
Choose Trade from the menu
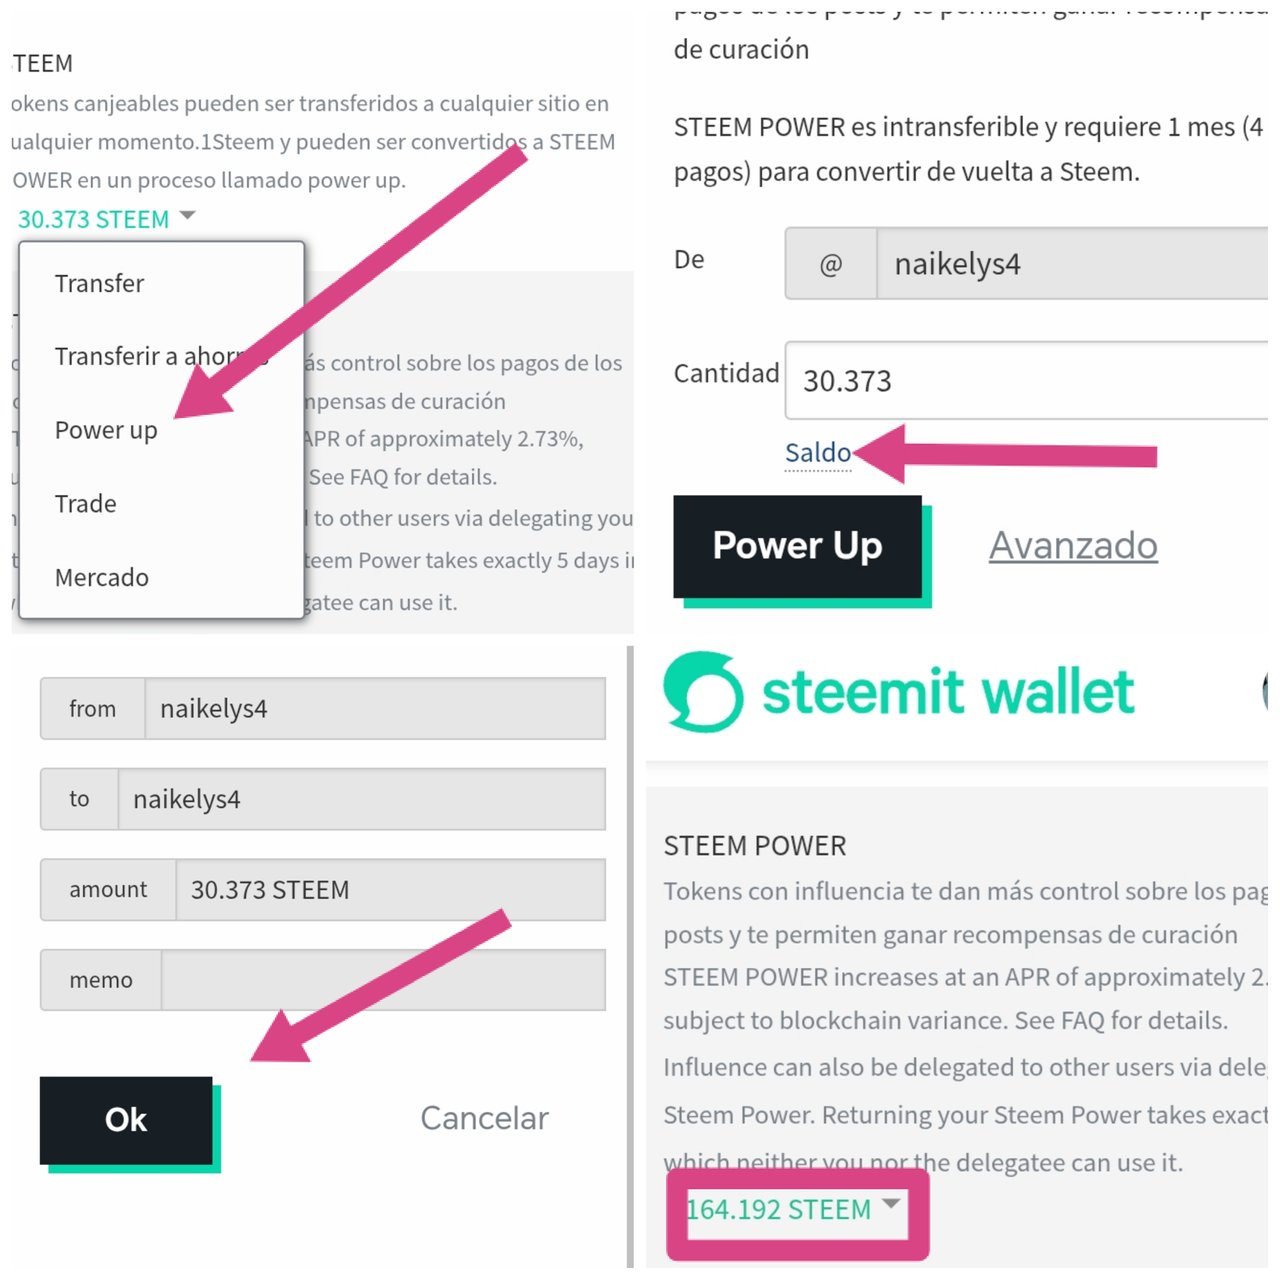click(x=86, y=504)
